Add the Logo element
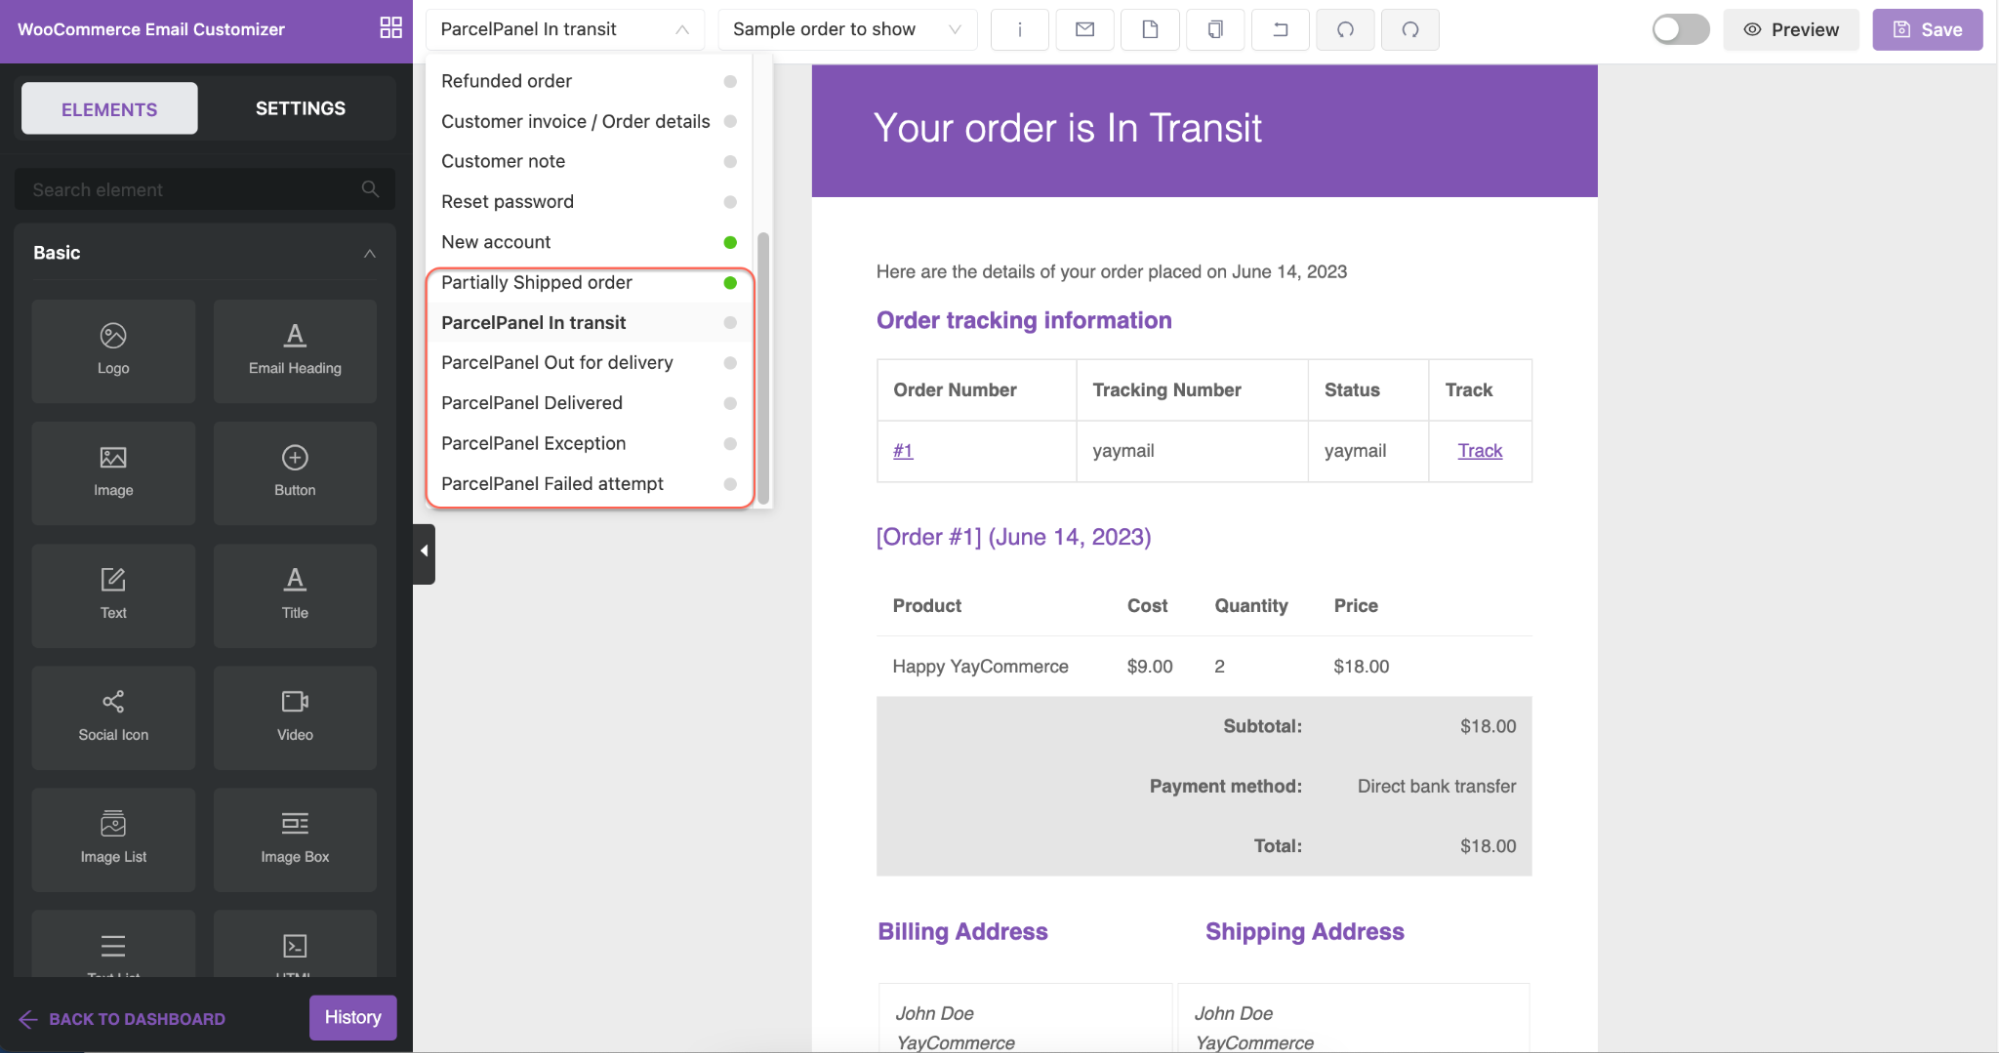 (x=113, y=351)
